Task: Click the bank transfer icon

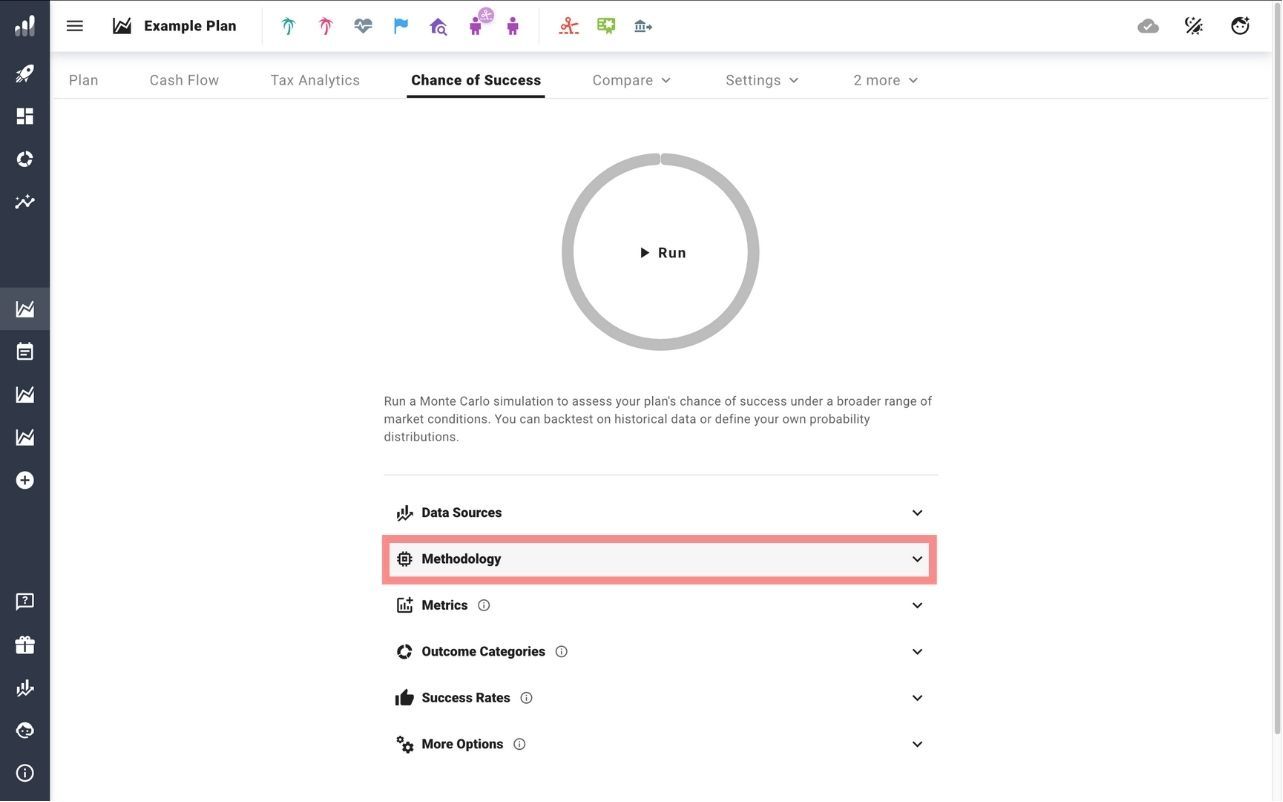Action: (x=643, y=26)
